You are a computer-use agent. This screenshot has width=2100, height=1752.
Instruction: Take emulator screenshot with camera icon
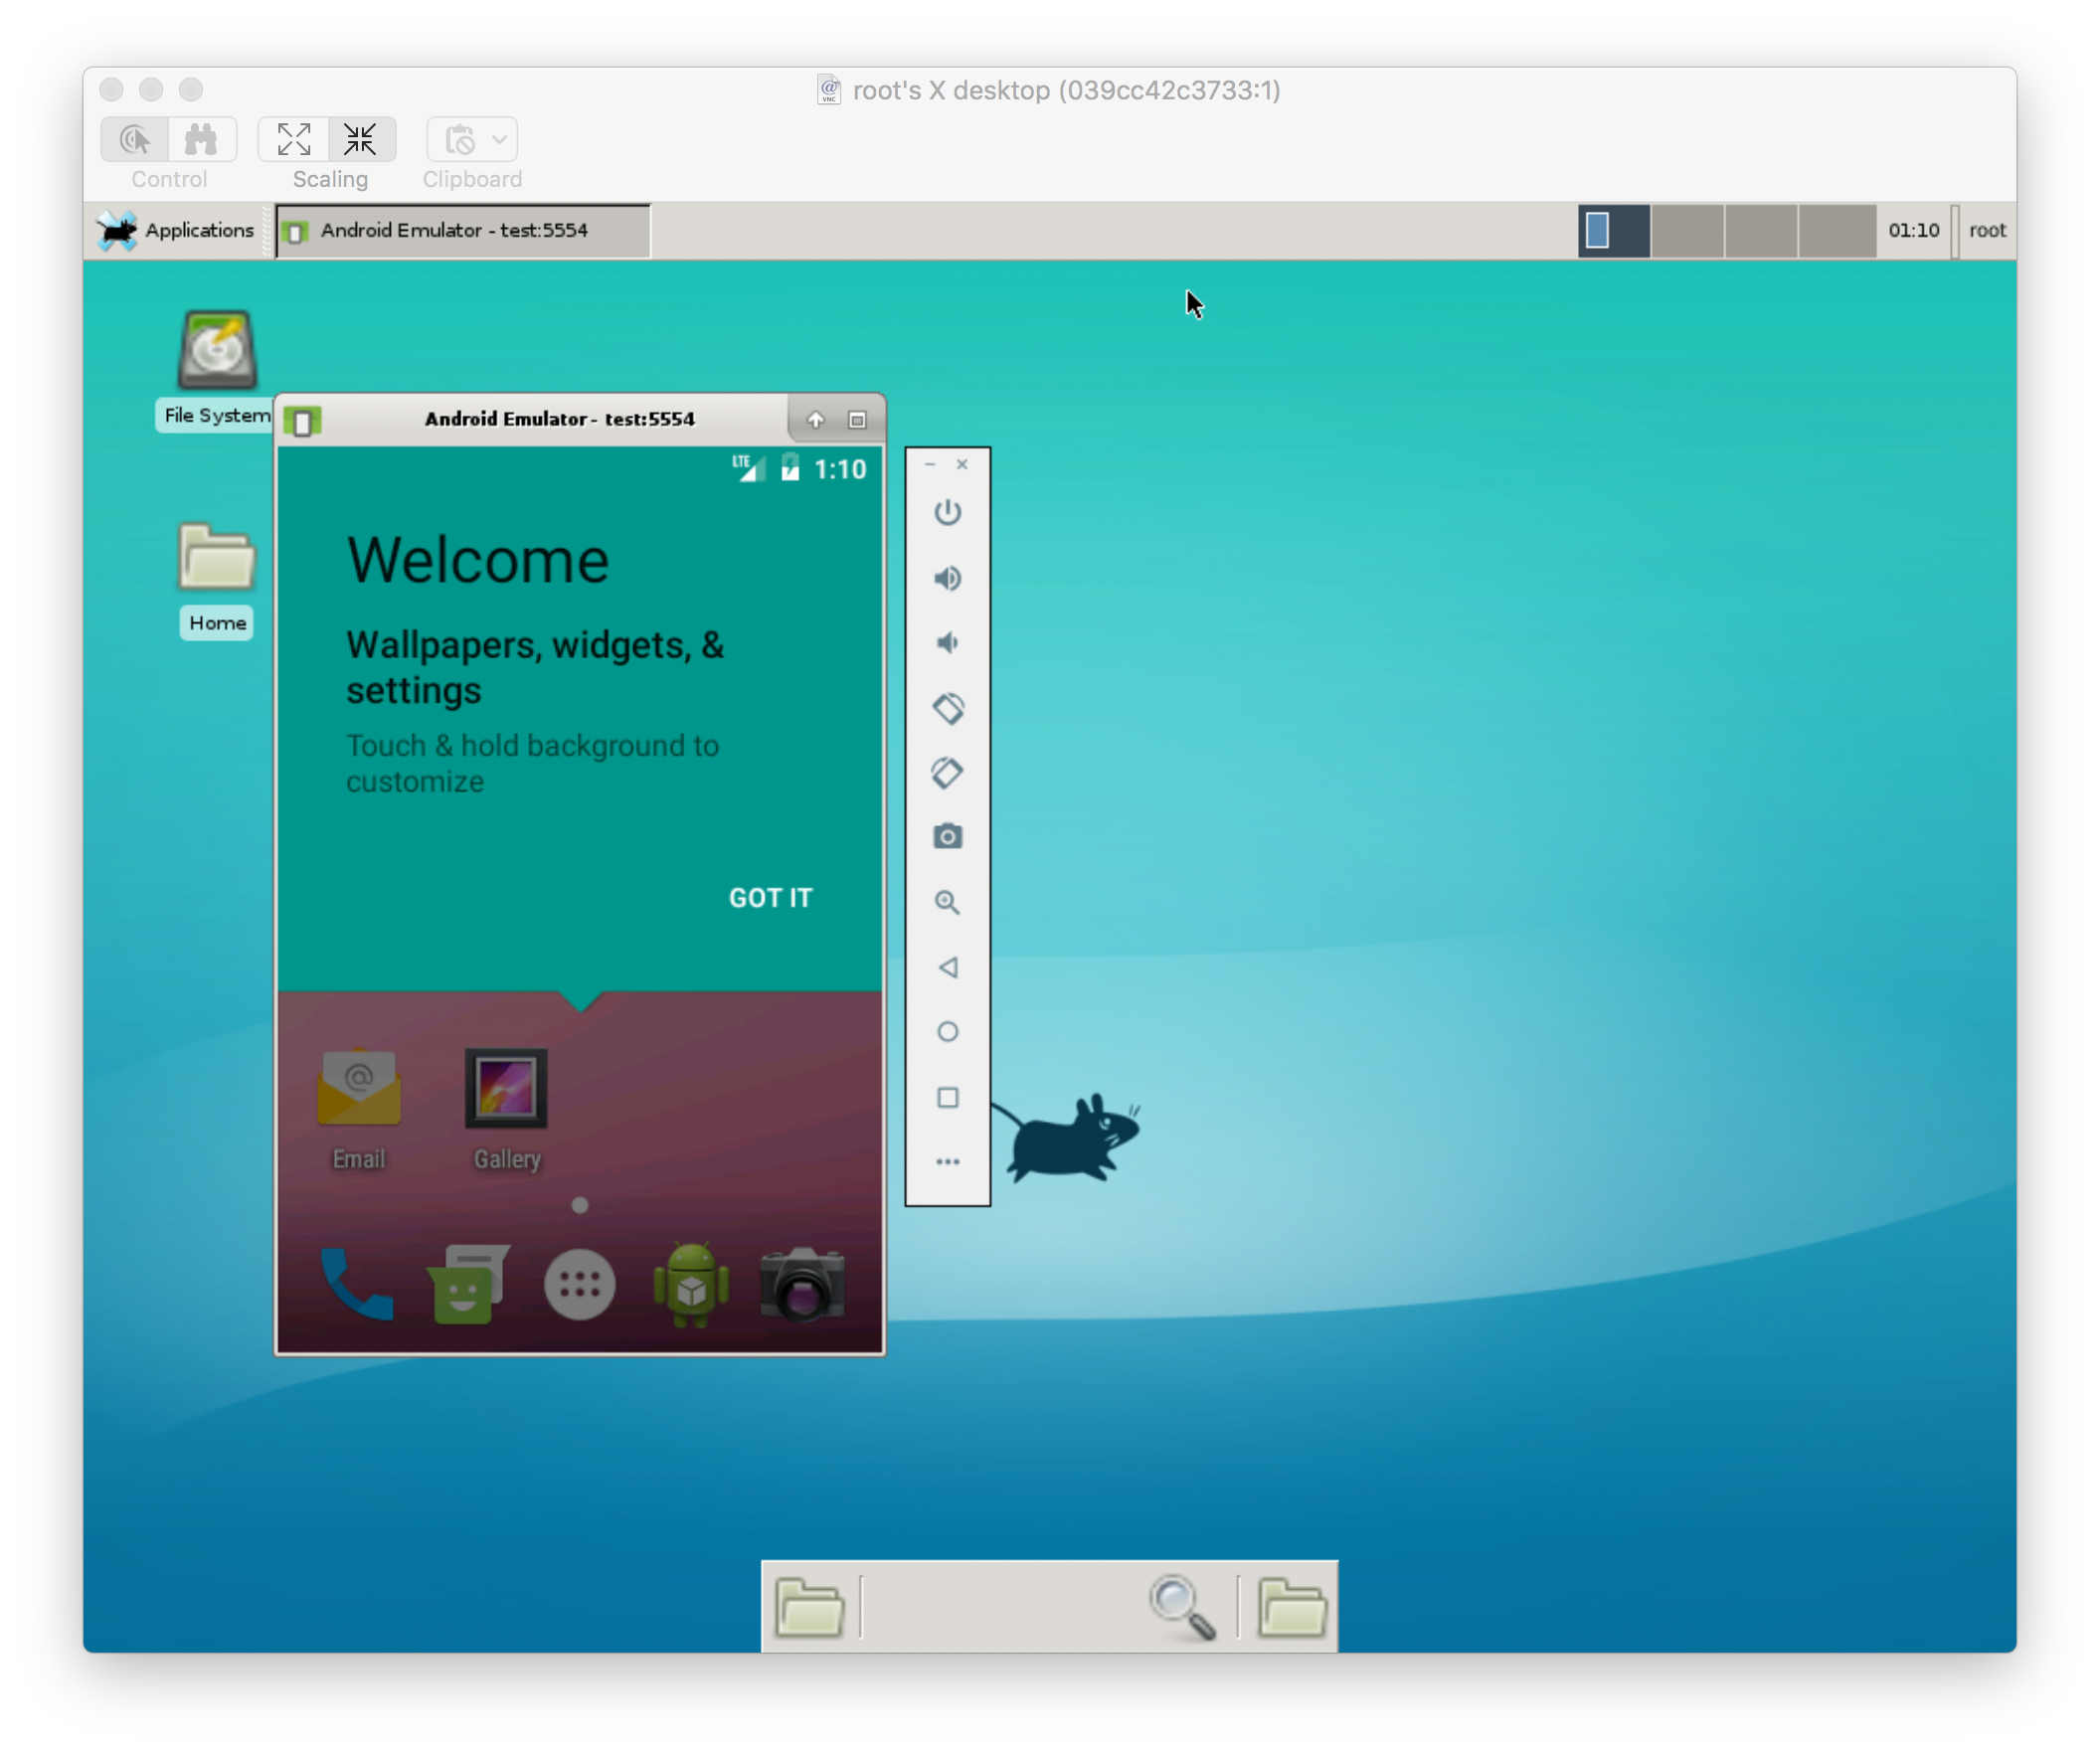coord(947,836)
